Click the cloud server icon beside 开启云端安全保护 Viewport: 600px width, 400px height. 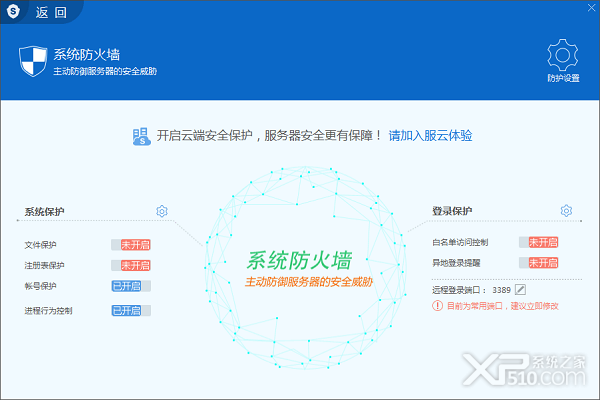point(141,136)
